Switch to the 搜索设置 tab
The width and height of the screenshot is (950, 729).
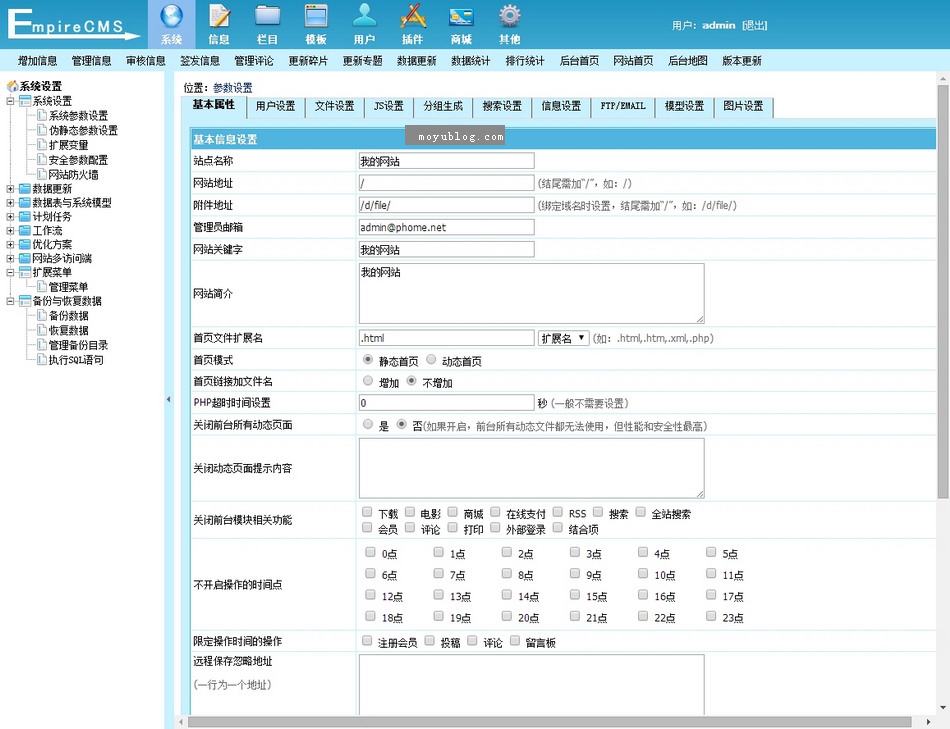pos(502,106)
